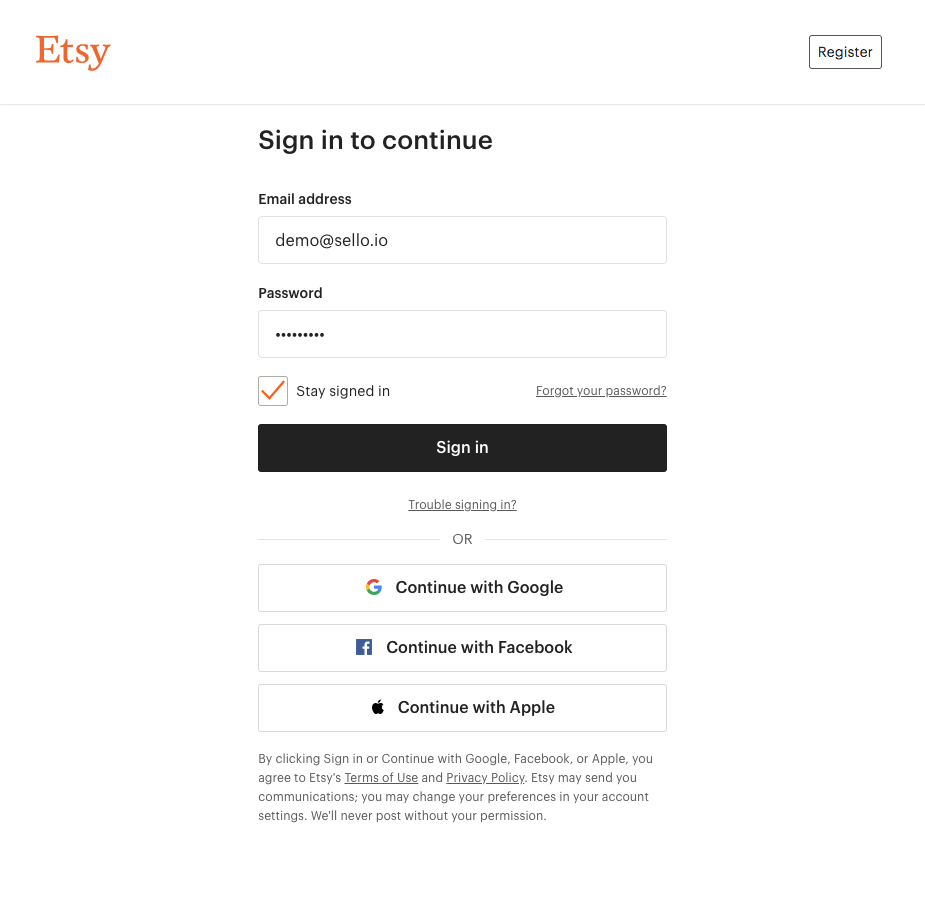Uncheck the Stay signed in checkbox
Image resolution: width=925 pixels, height=900 pixels.
click(273, 391)
